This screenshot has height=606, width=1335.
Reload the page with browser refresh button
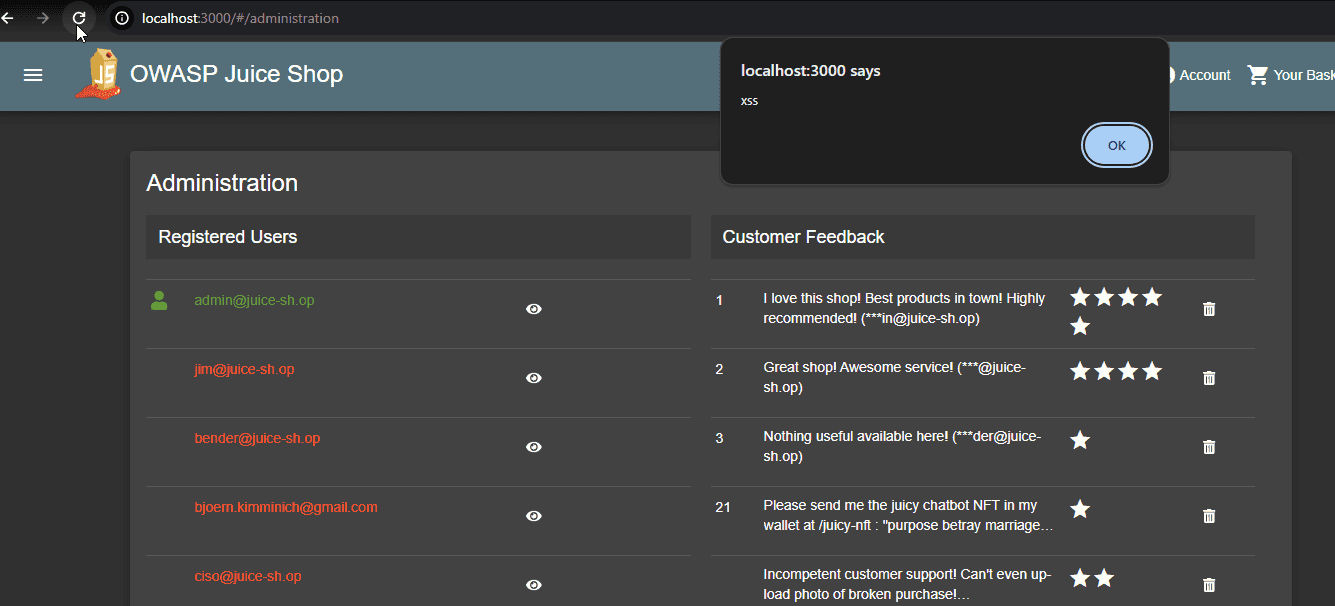[79, 18]
